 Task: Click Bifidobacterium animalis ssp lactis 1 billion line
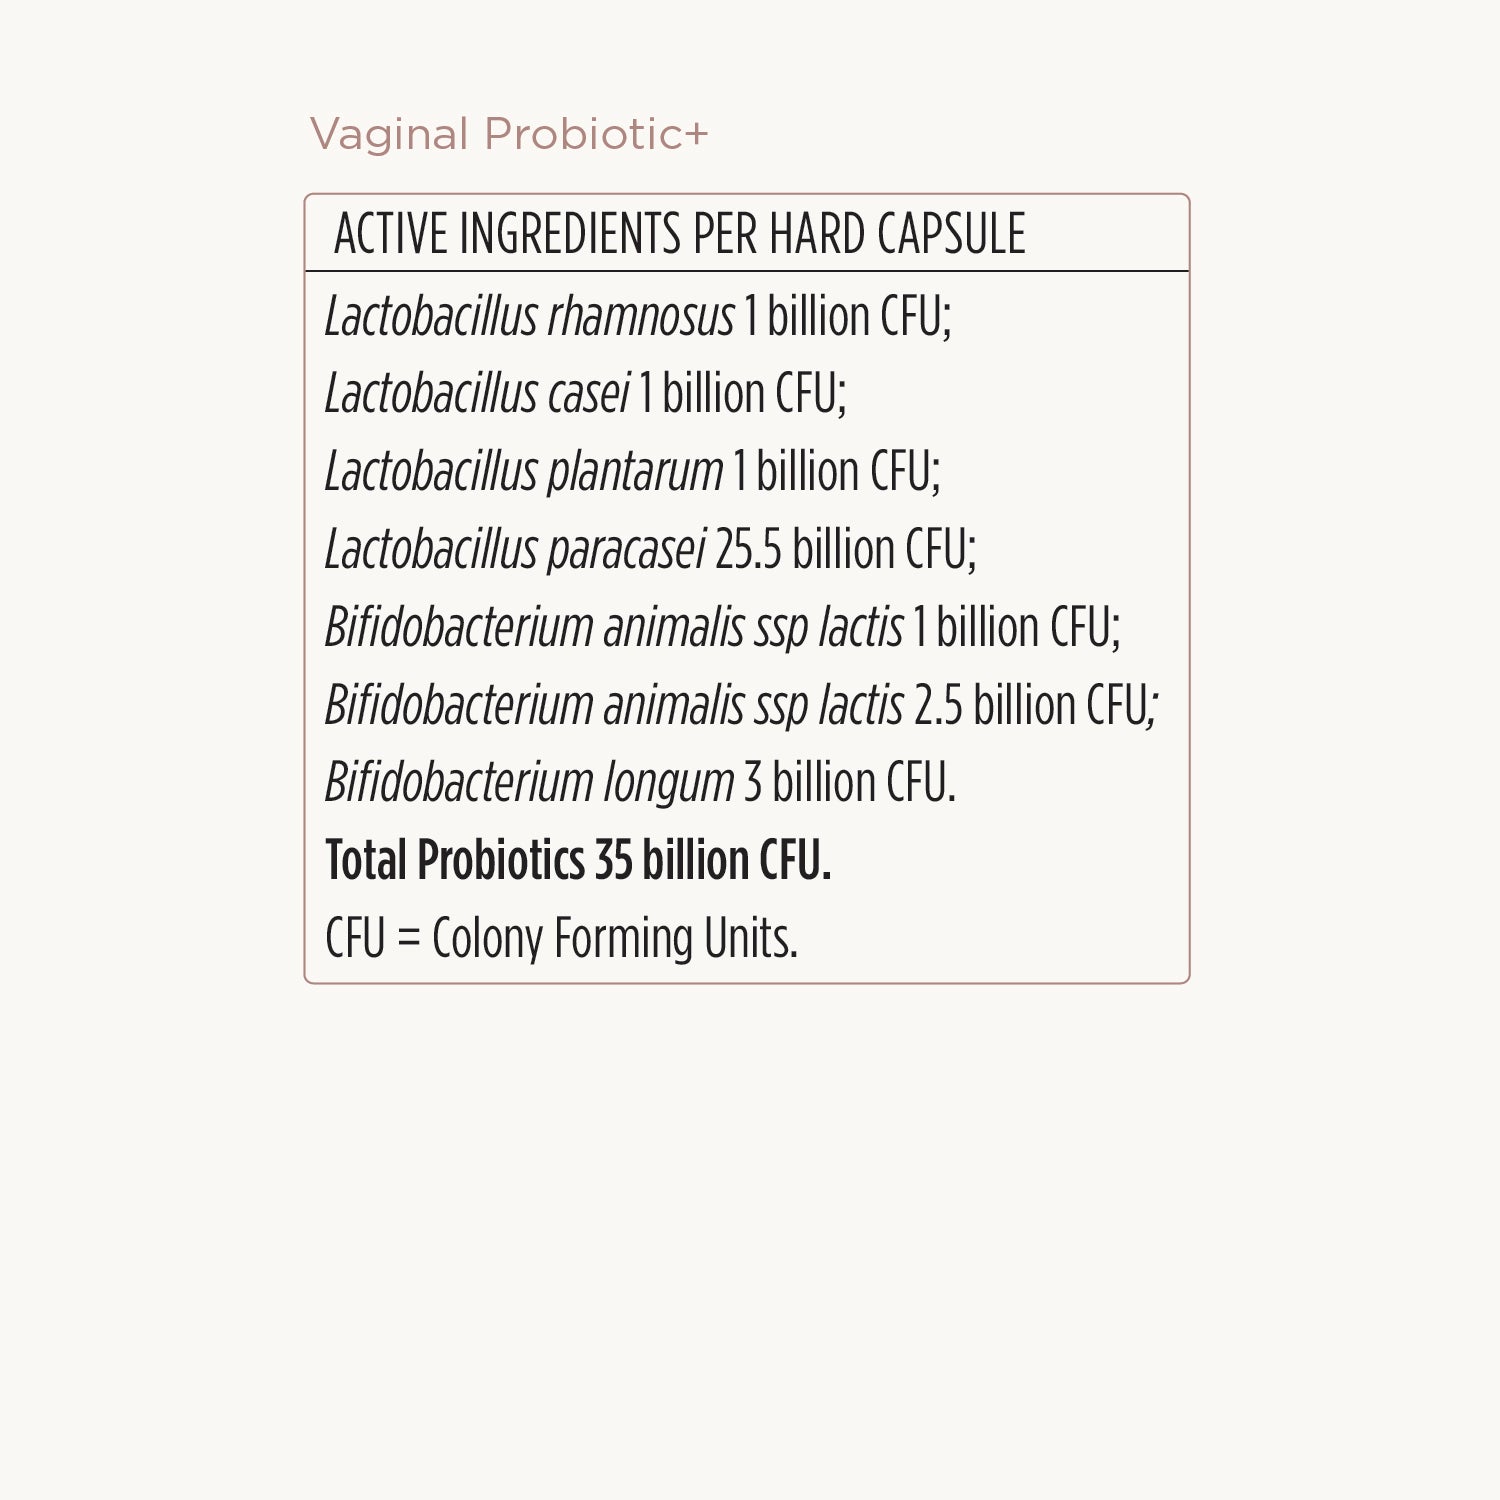pos(722,628)
